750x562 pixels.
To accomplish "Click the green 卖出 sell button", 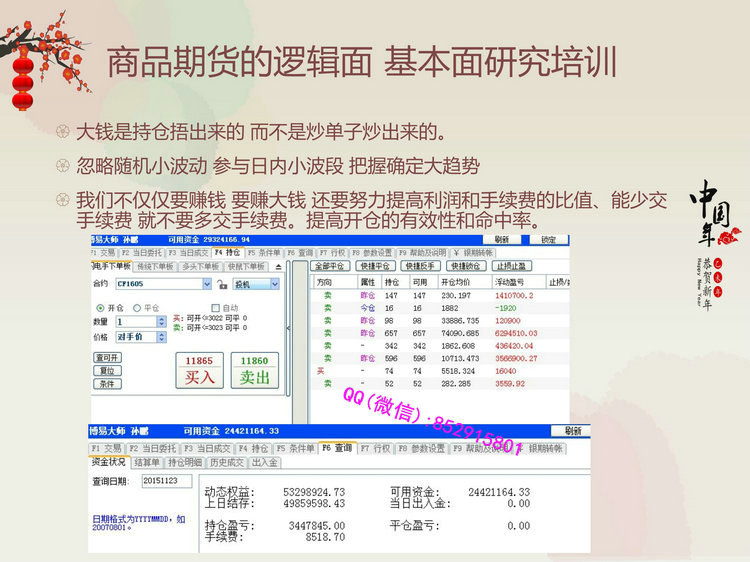I will click(255, 369).
